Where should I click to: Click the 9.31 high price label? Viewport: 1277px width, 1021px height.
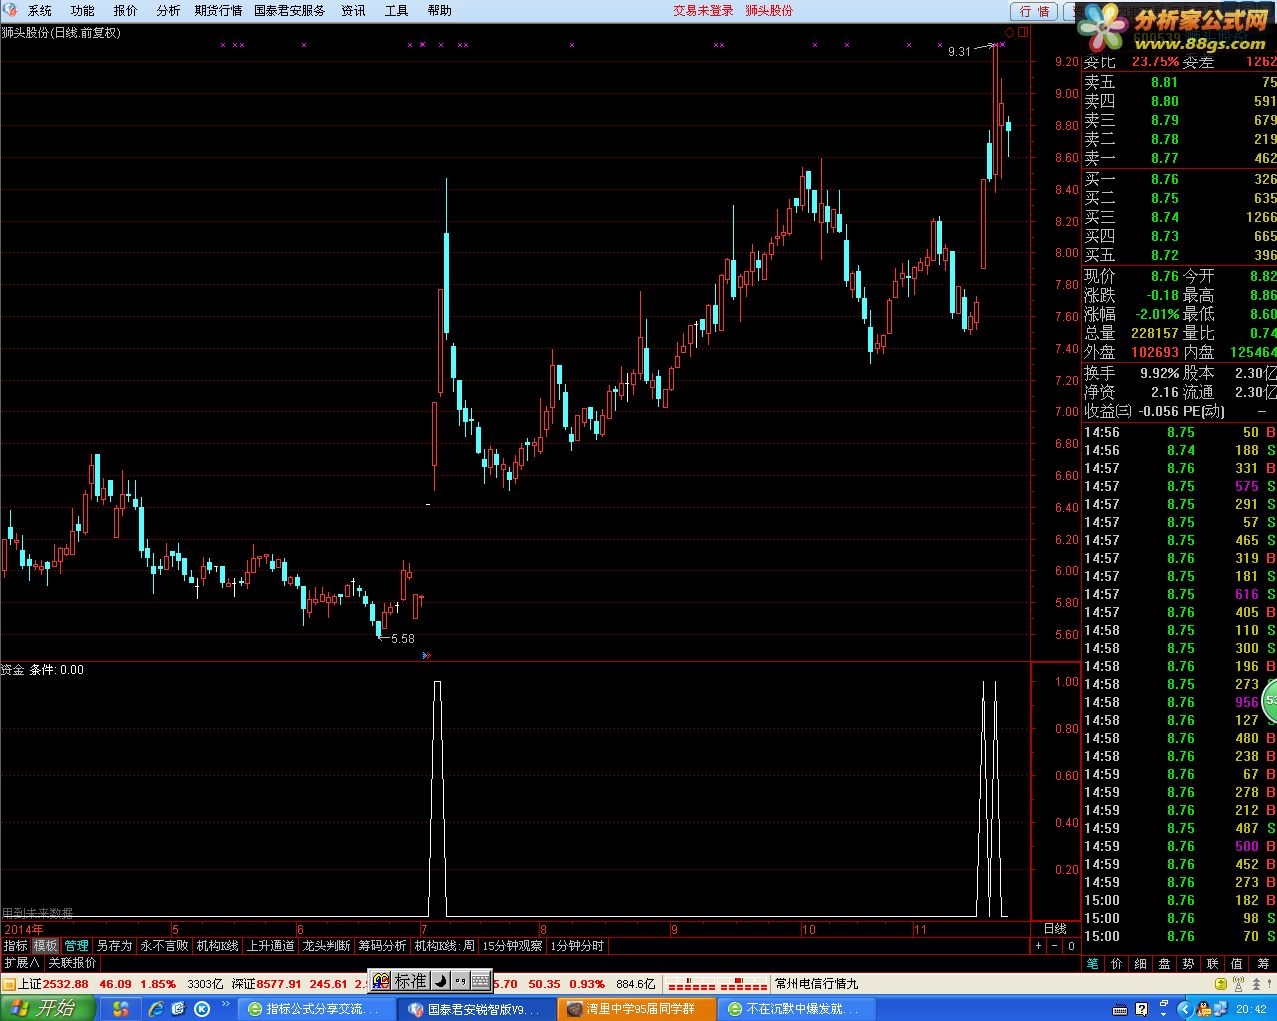959,51
